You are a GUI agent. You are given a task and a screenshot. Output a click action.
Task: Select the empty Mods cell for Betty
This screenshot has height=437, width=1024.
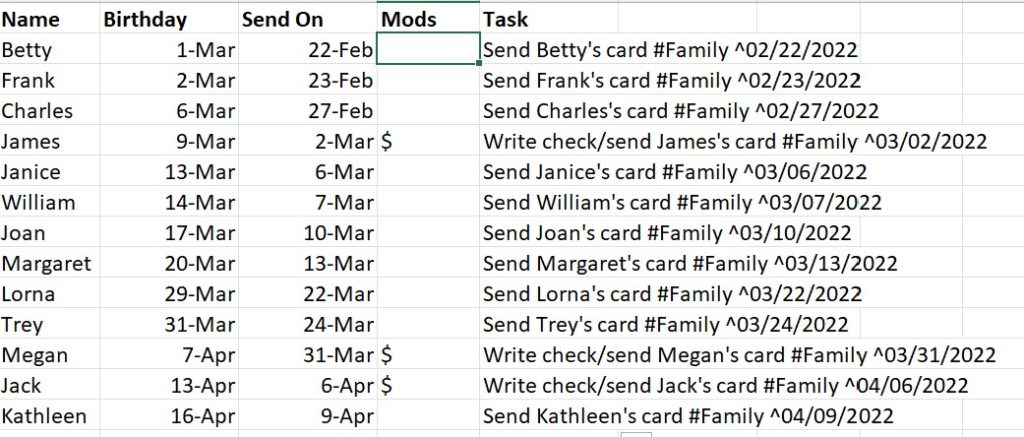pos(428,50)
